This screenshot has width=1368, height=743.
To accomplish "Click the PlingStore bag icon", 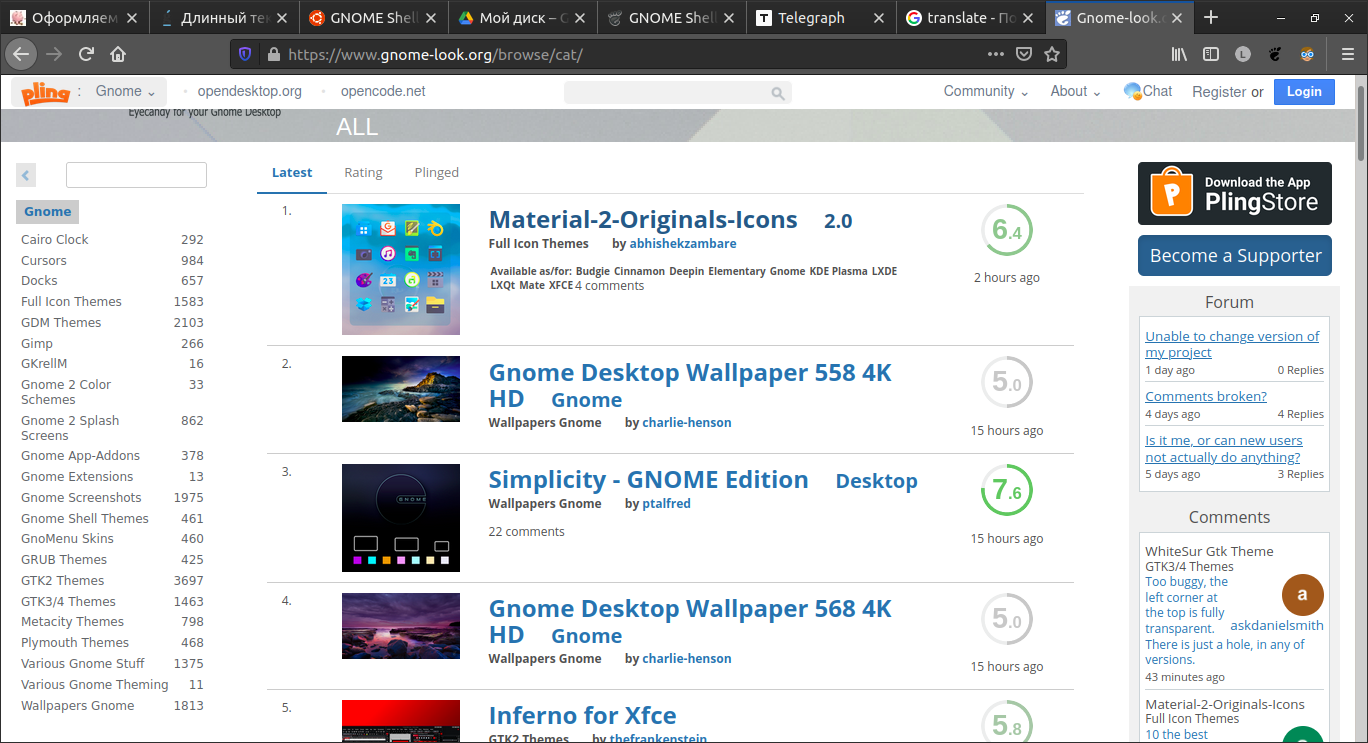I will coord(1171,193).
